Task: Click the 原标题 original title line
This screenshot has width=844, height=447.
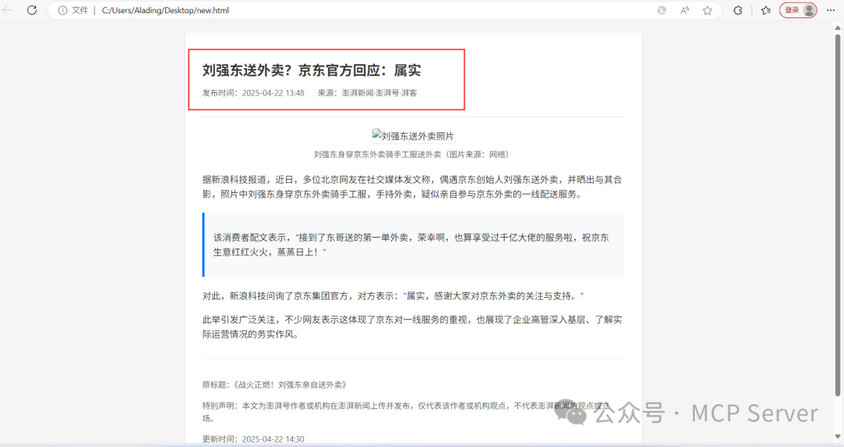Action: (x=274, y=385)
